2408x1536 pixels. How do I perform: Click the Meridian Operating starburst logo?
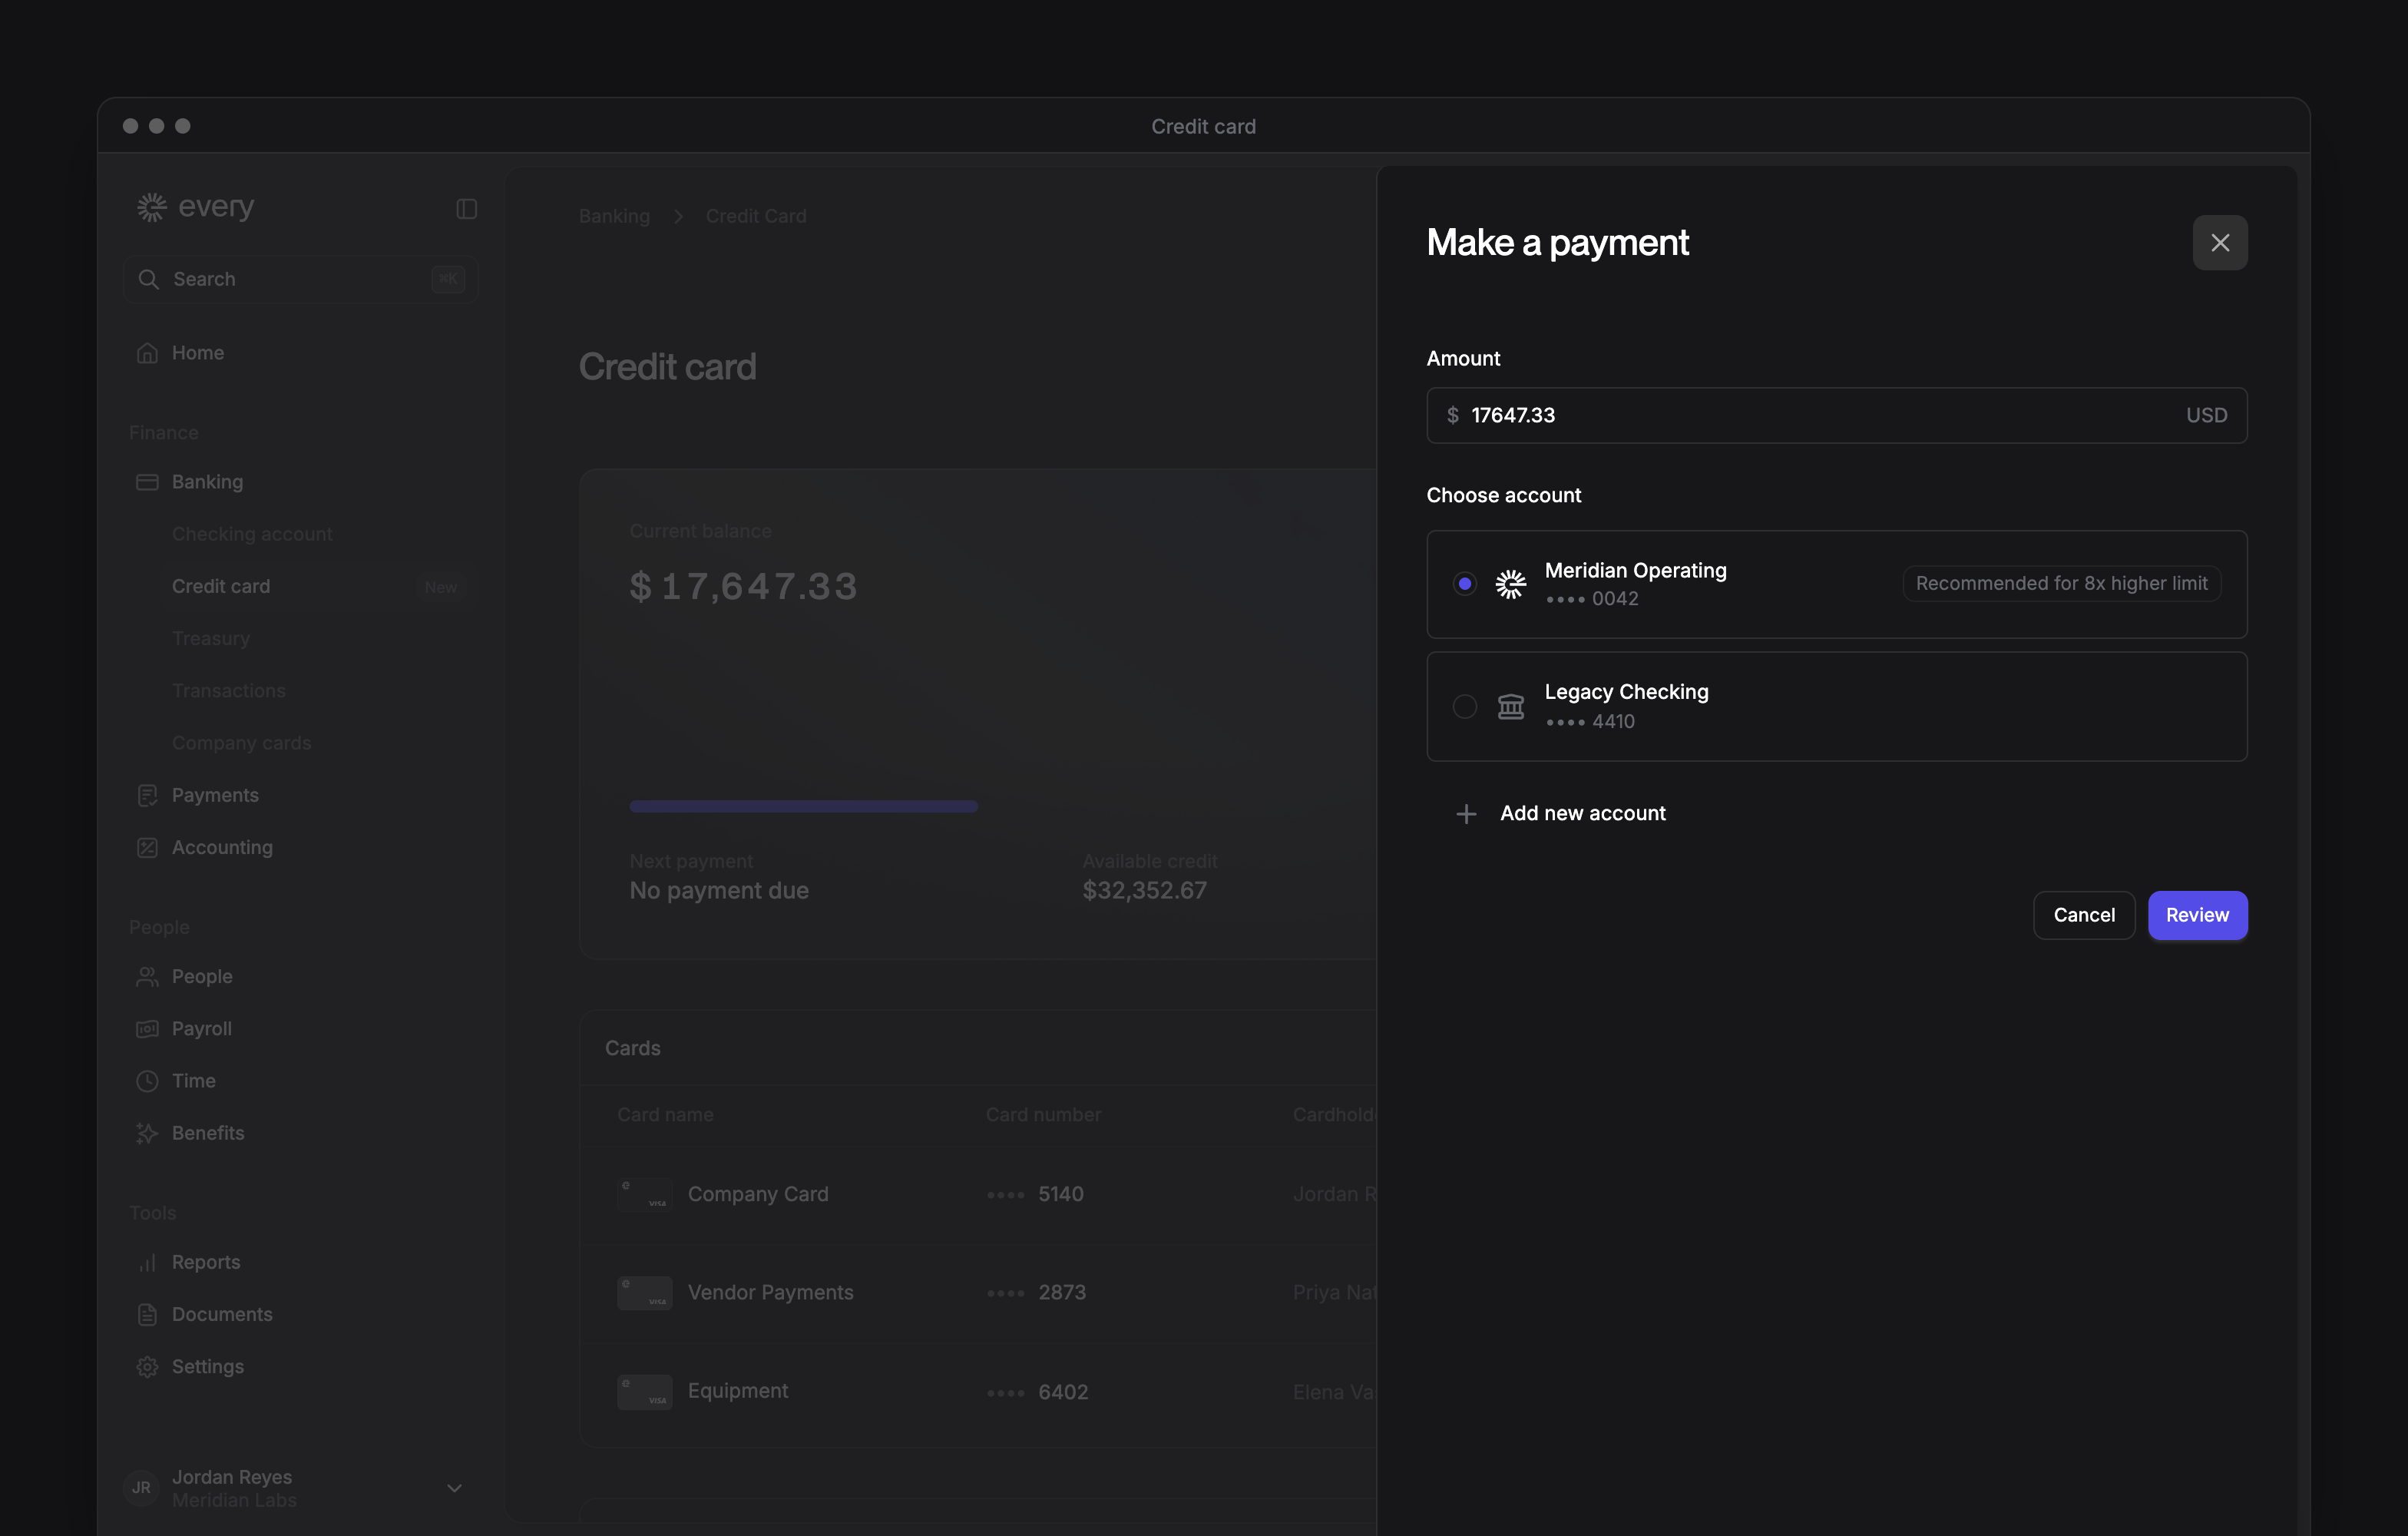point(1510,583)
